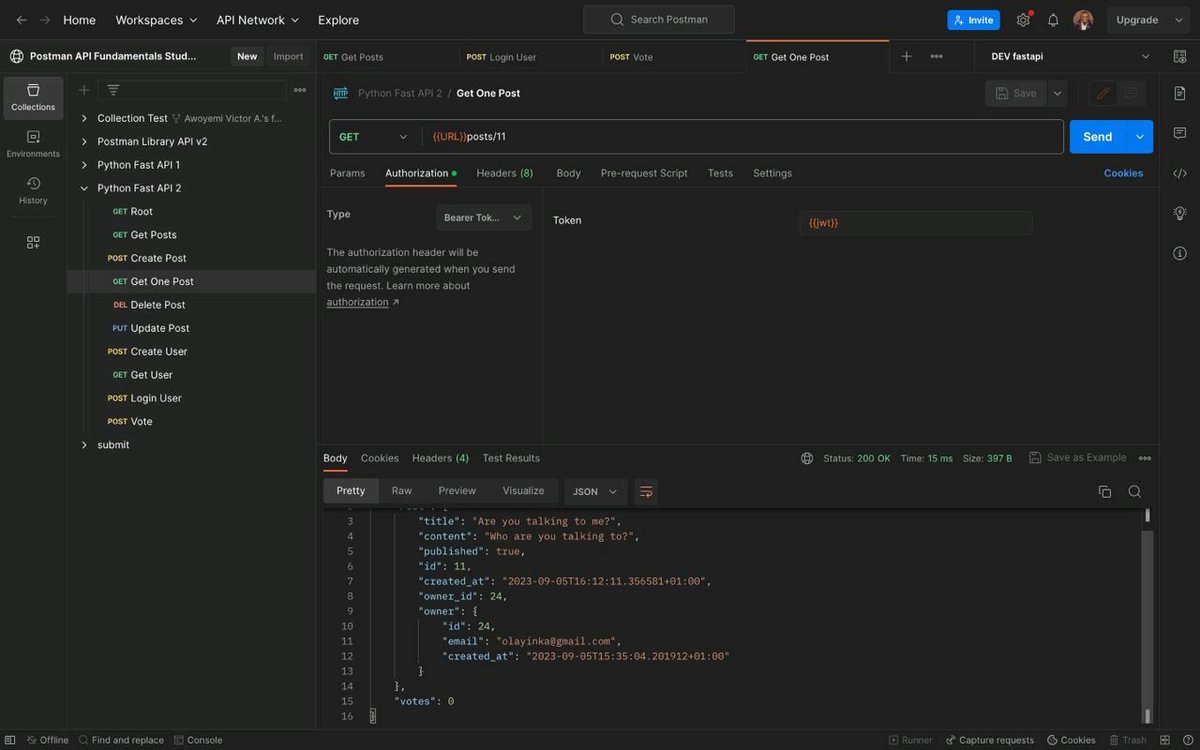The image size is (1200, 750).
Task: Open the info circle icon in the right sidebar
Action: [x=1180, y=253]
